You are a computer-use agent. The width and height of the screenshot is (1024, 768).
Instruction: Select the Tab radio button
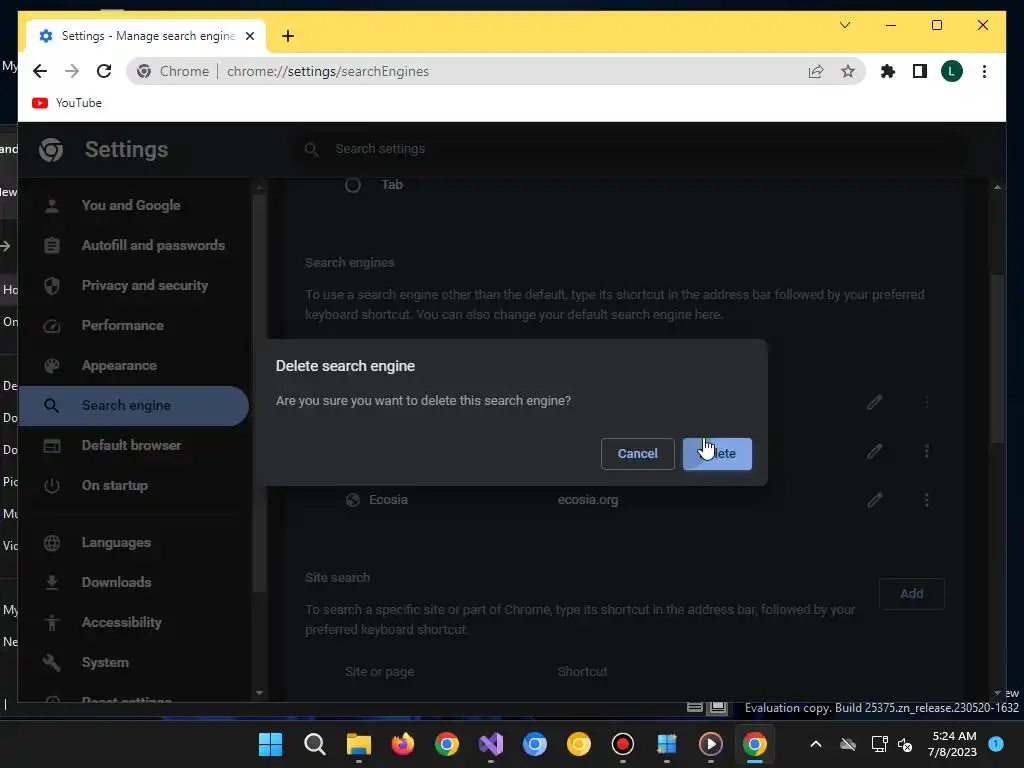[353, 185]
